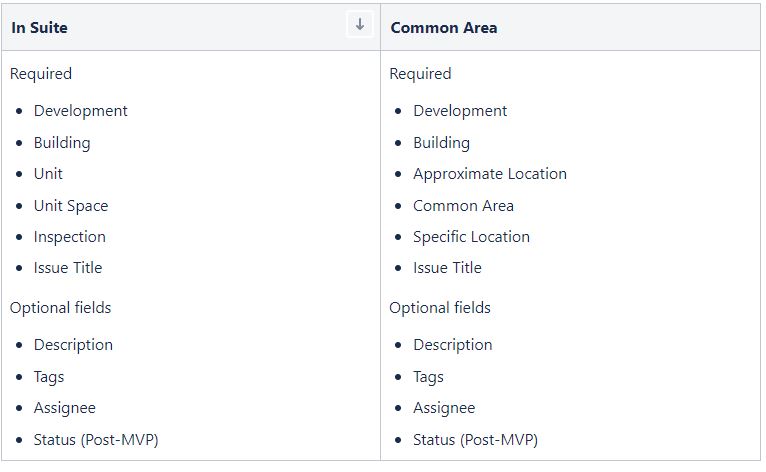Click Status (Post-MVP) in Common Area column

(x=475, y=440)
